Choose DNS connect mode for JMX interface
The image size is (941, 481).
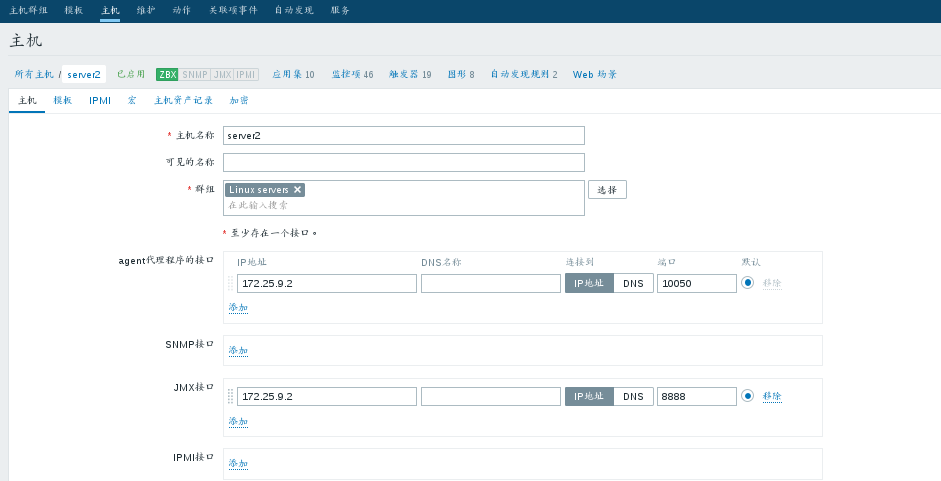633,396
